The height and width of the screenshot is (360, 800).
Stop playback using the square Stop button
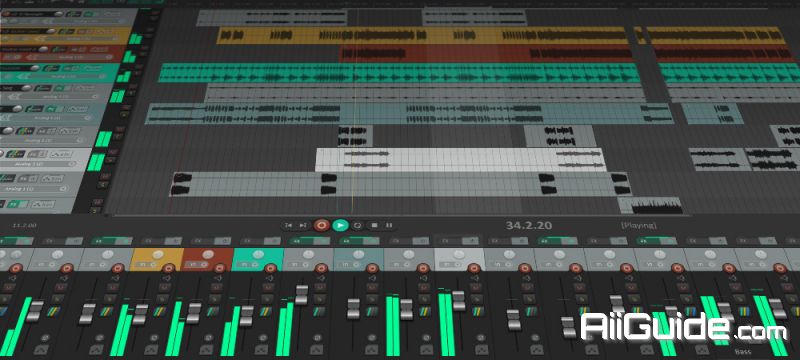pos(374,225)
